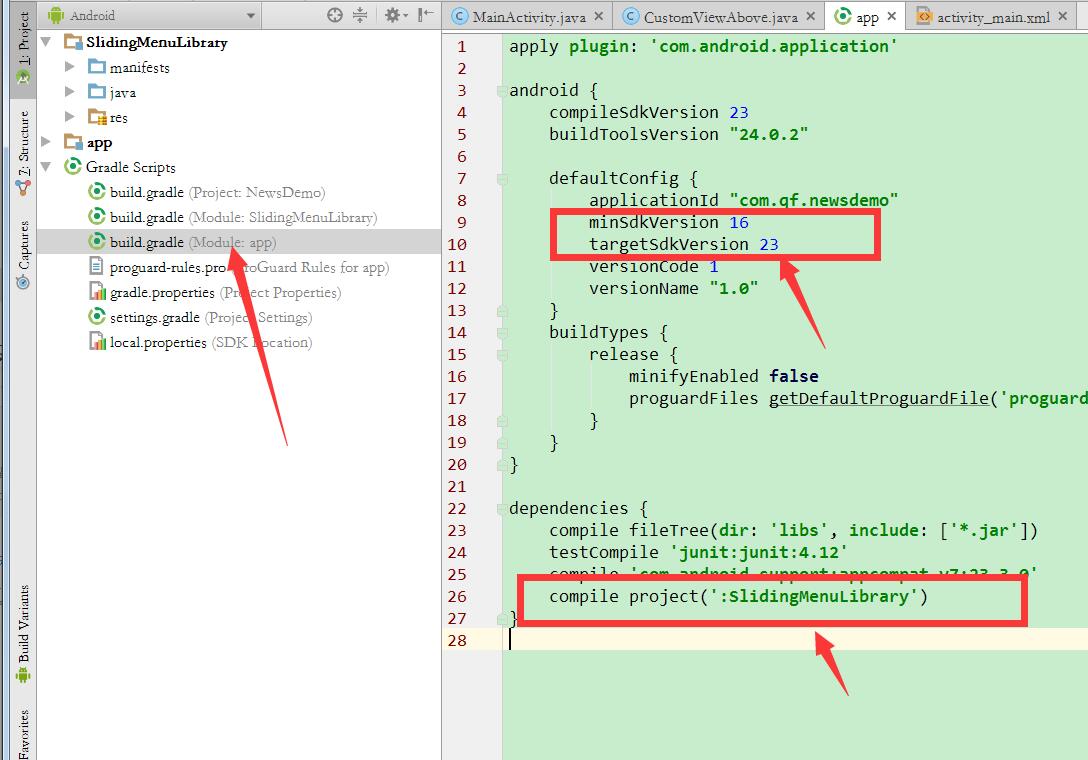Fold the dependencies block at line 22

[501, 509]
